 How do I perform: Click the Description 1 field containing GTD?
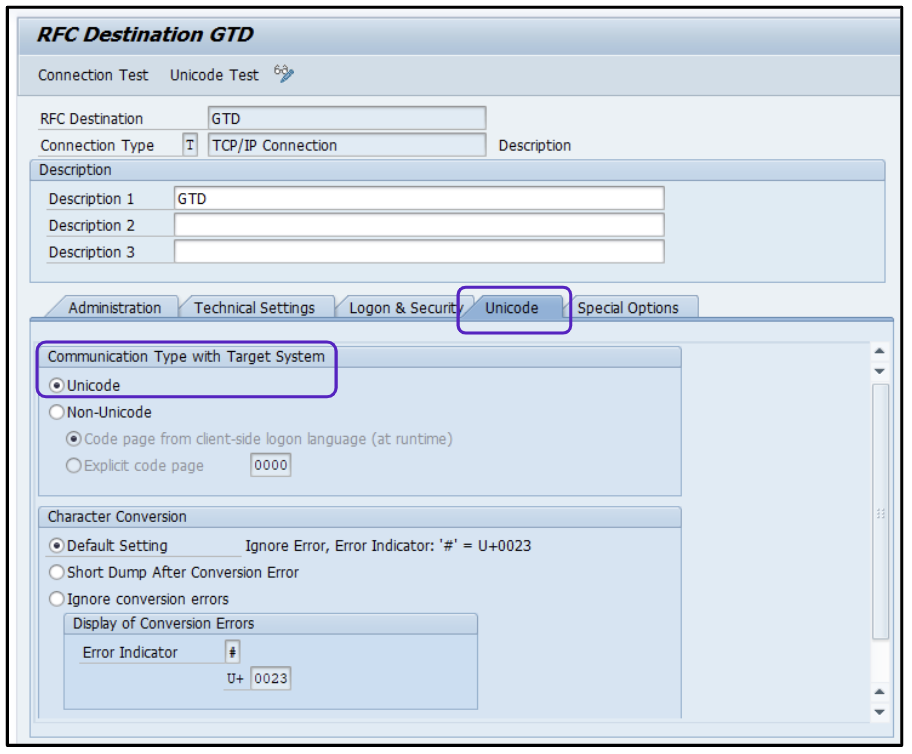[418, 199]
